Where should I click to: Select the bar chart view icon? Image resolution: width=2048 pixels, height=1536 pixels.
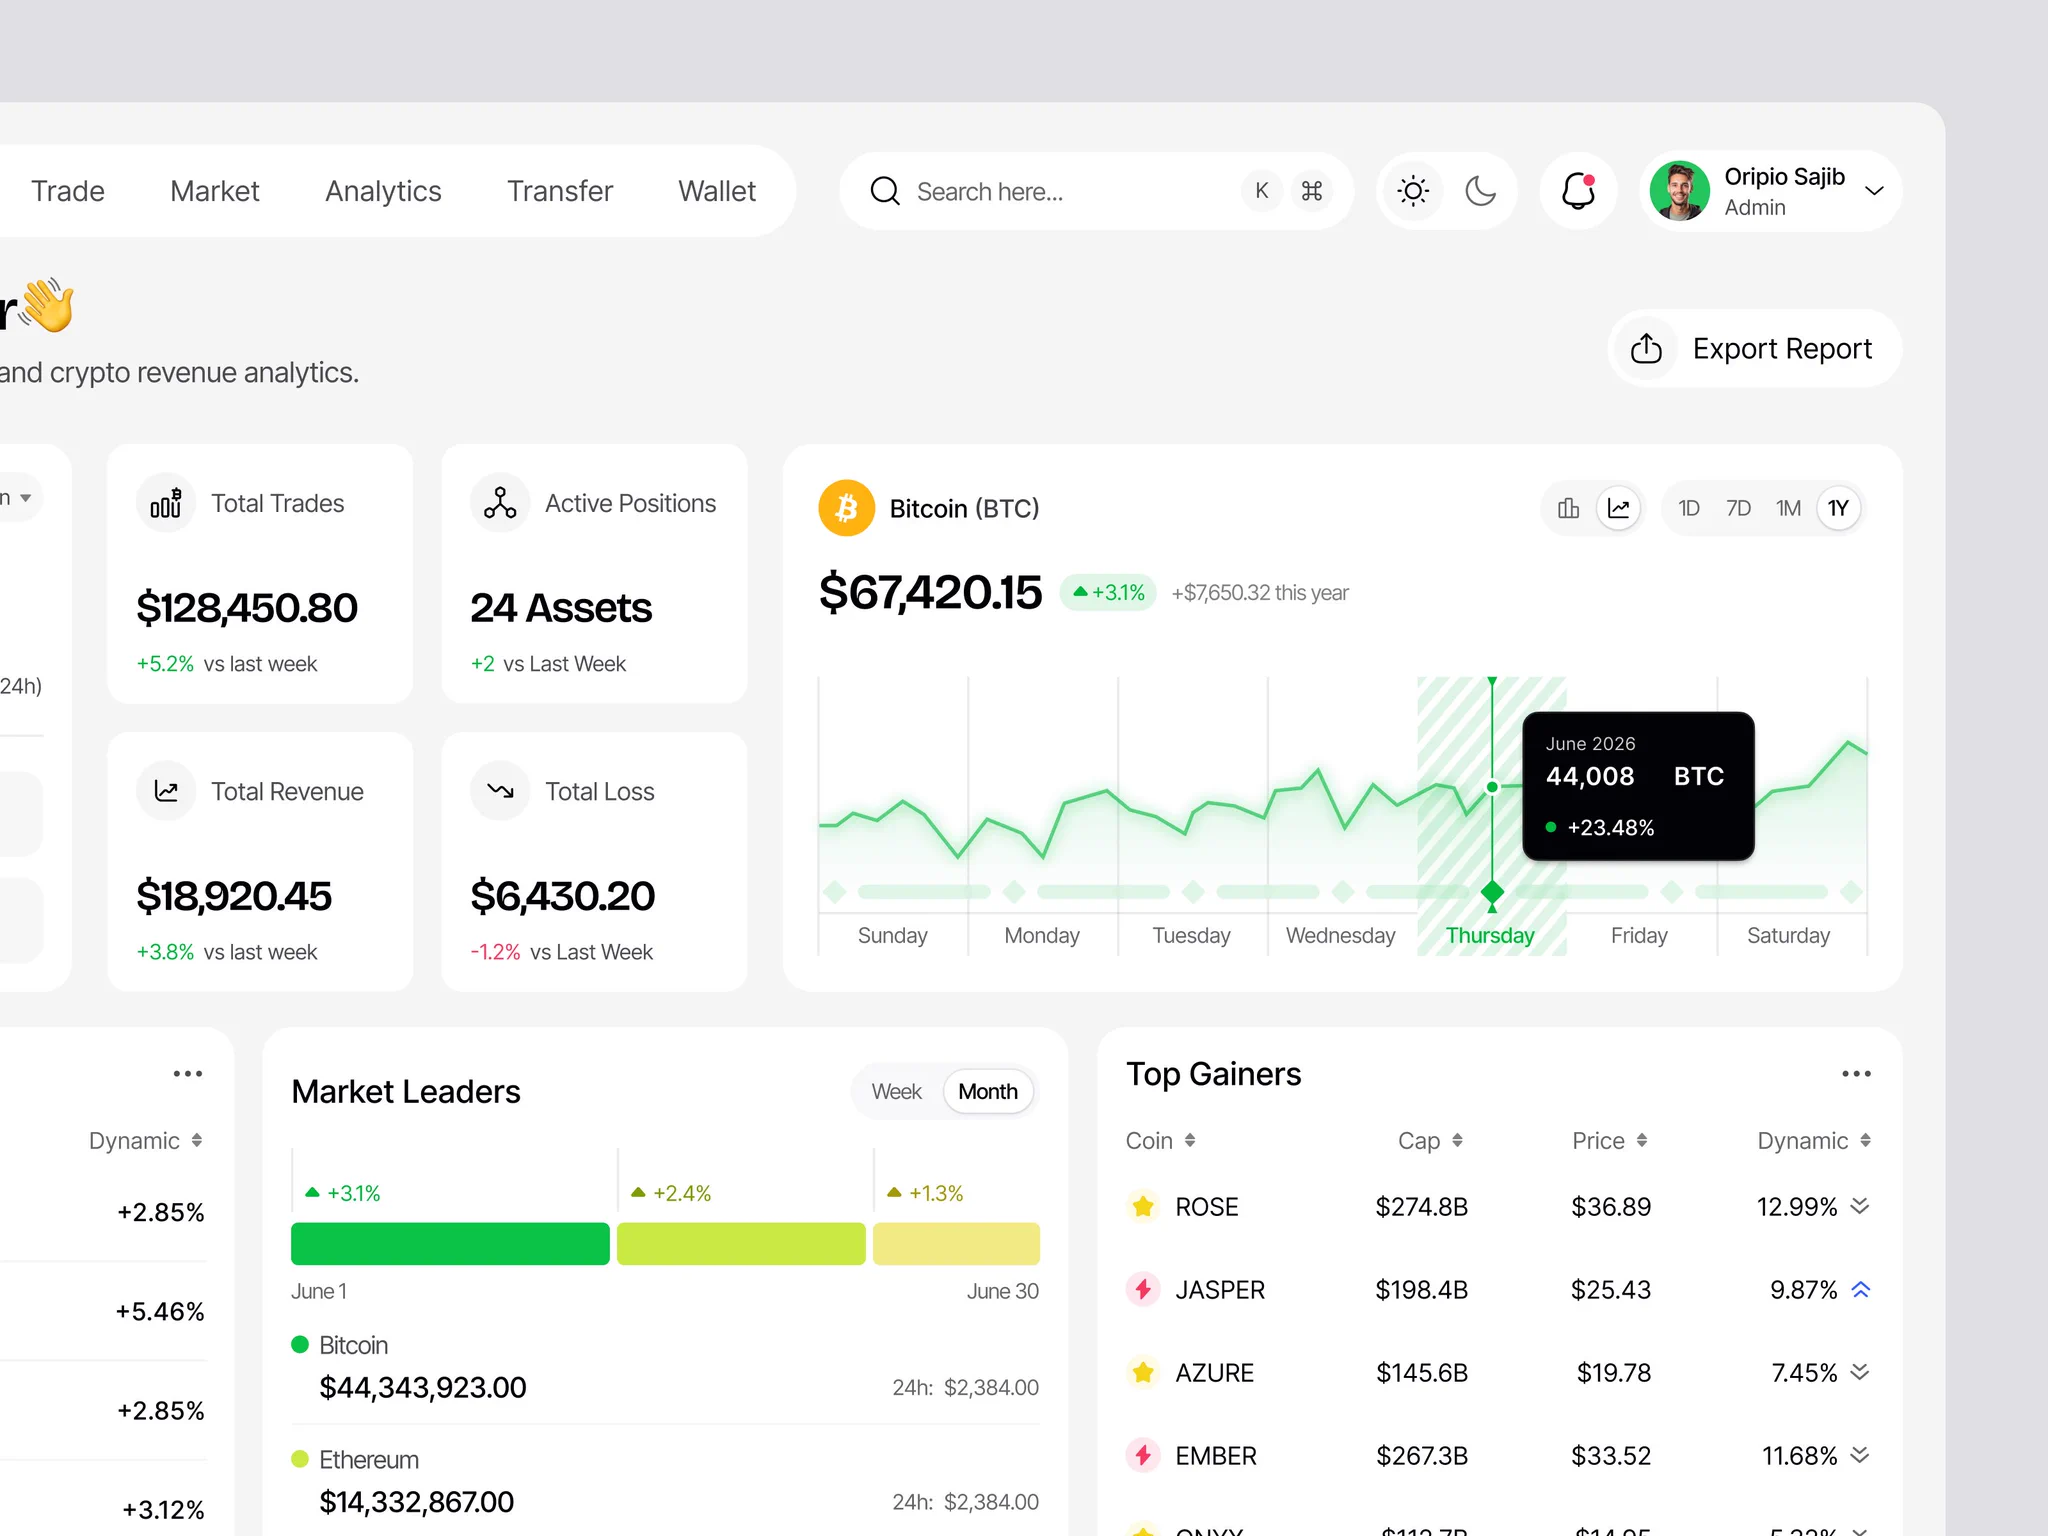tap(1568, 508)
